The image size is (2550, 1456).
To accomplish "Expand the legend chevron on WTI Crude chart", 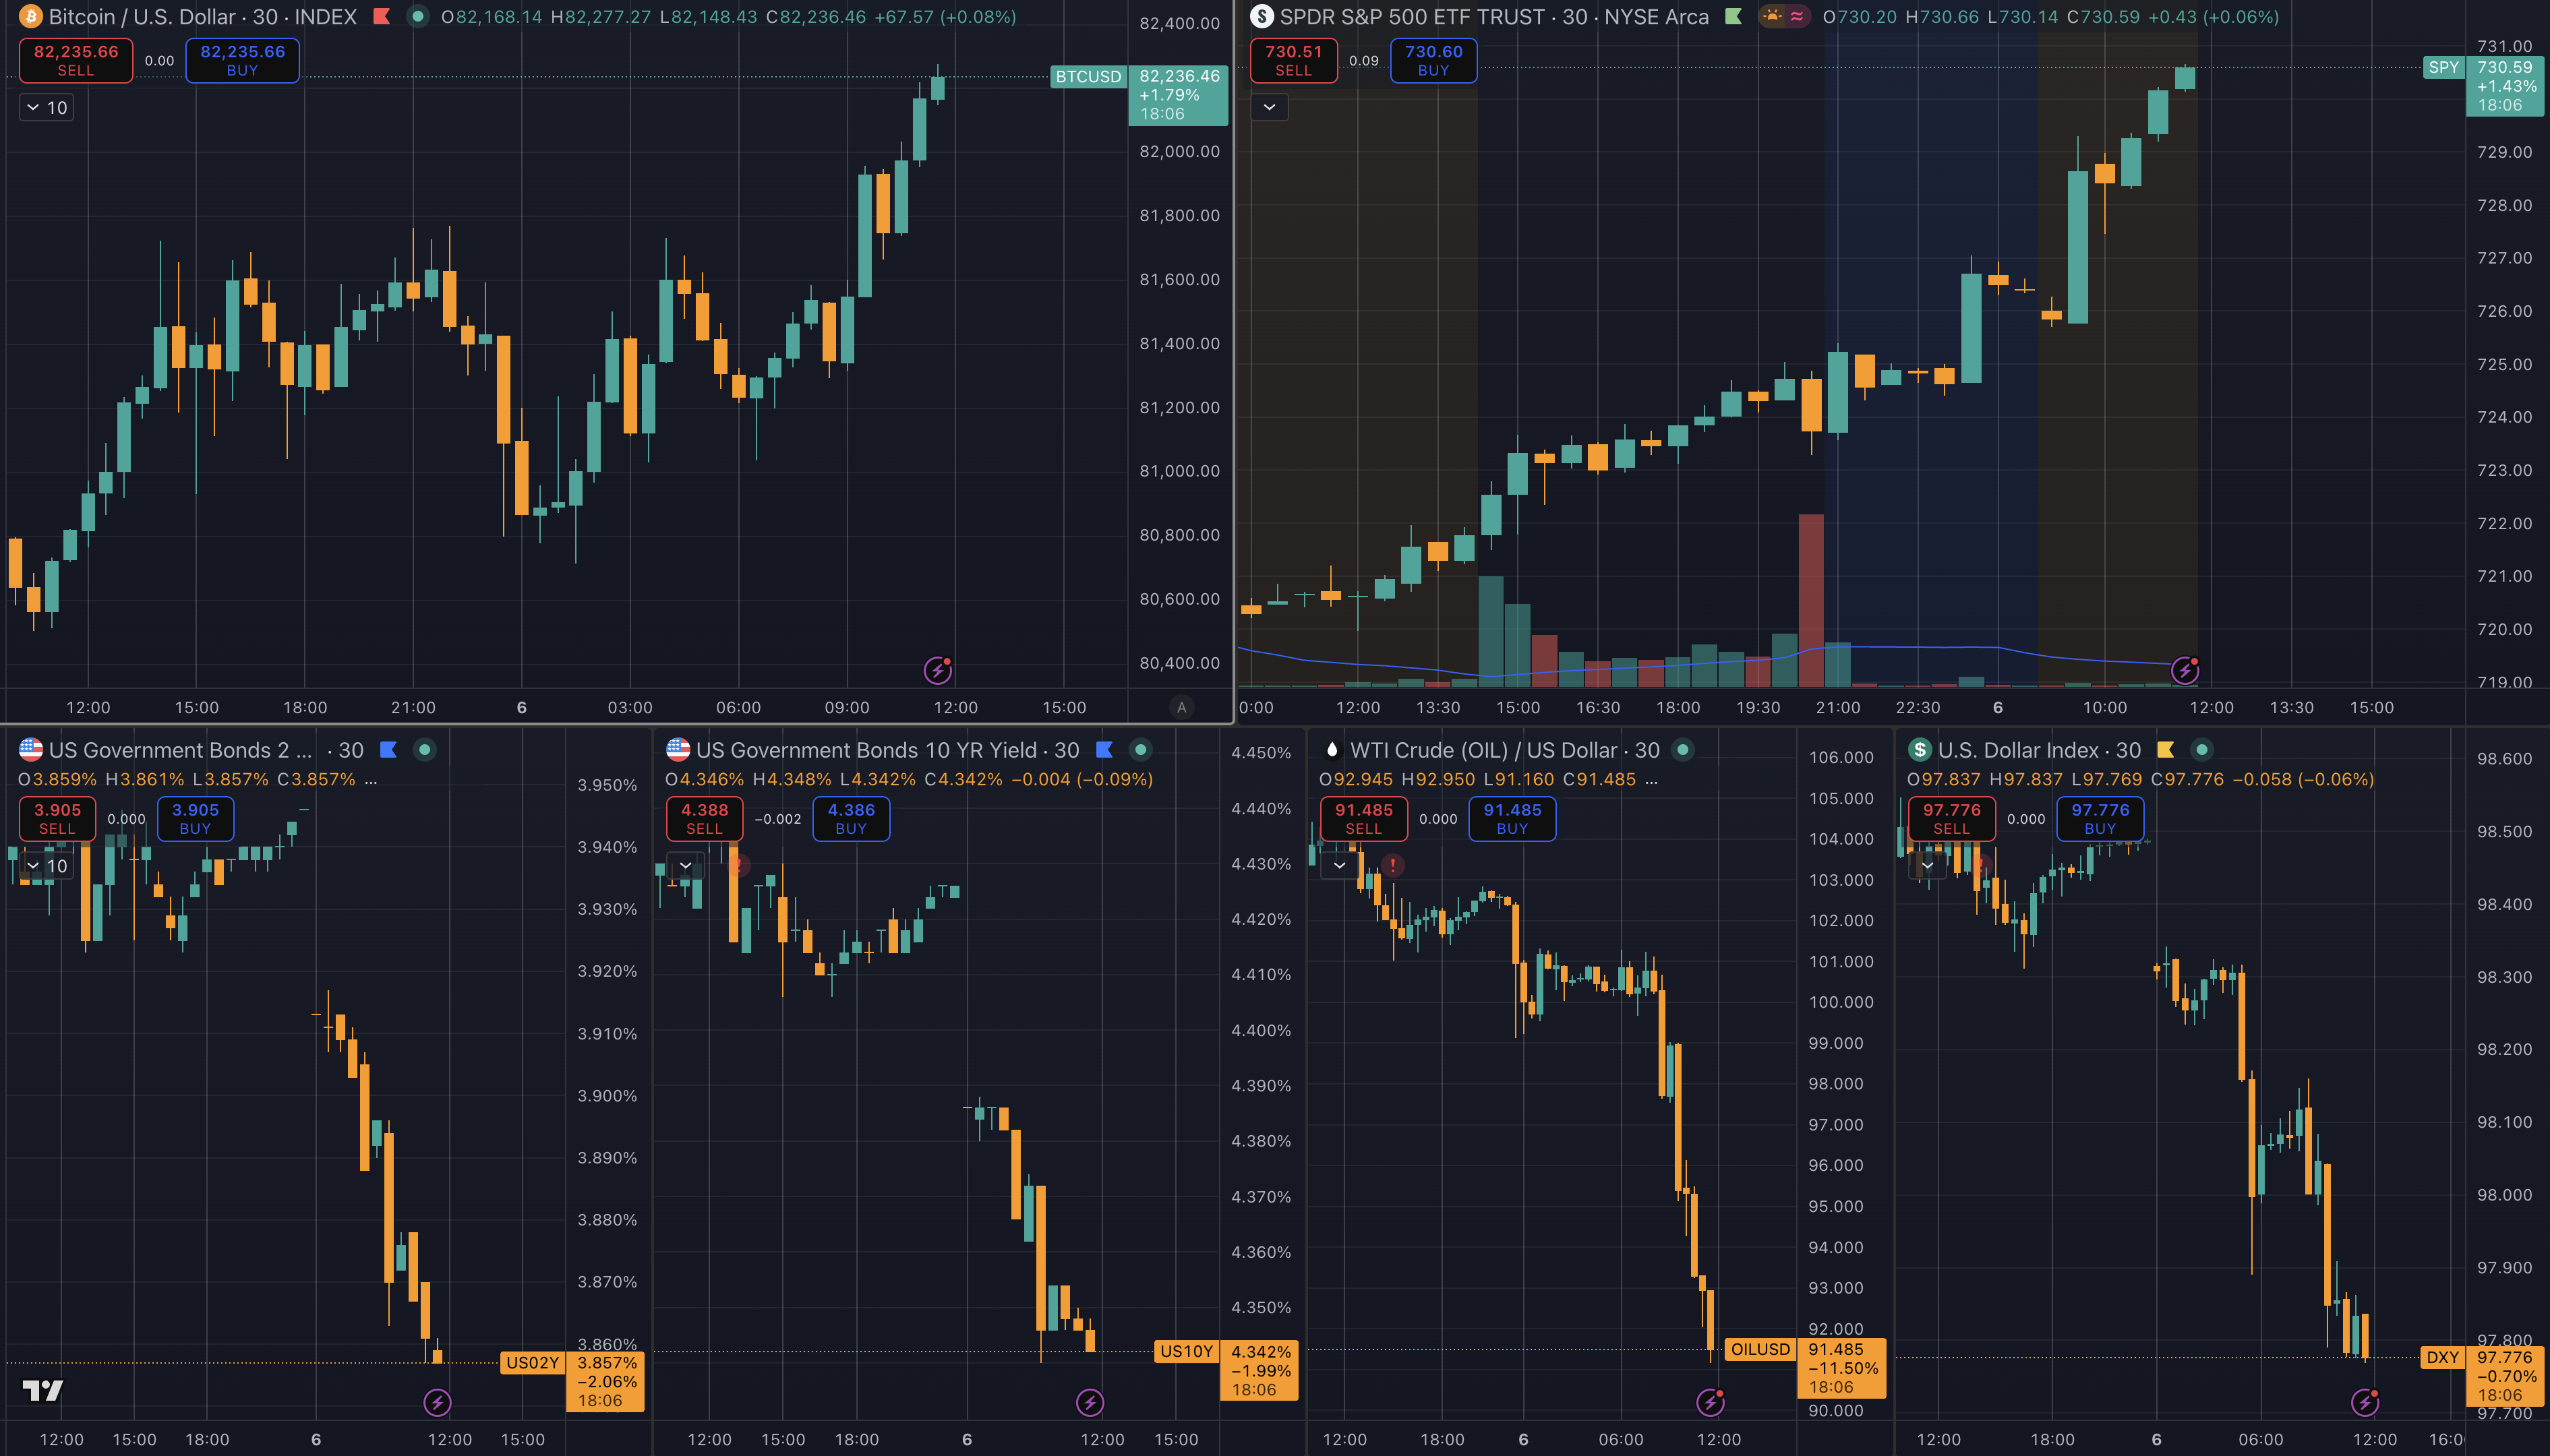I will [x=1339, y=865].
